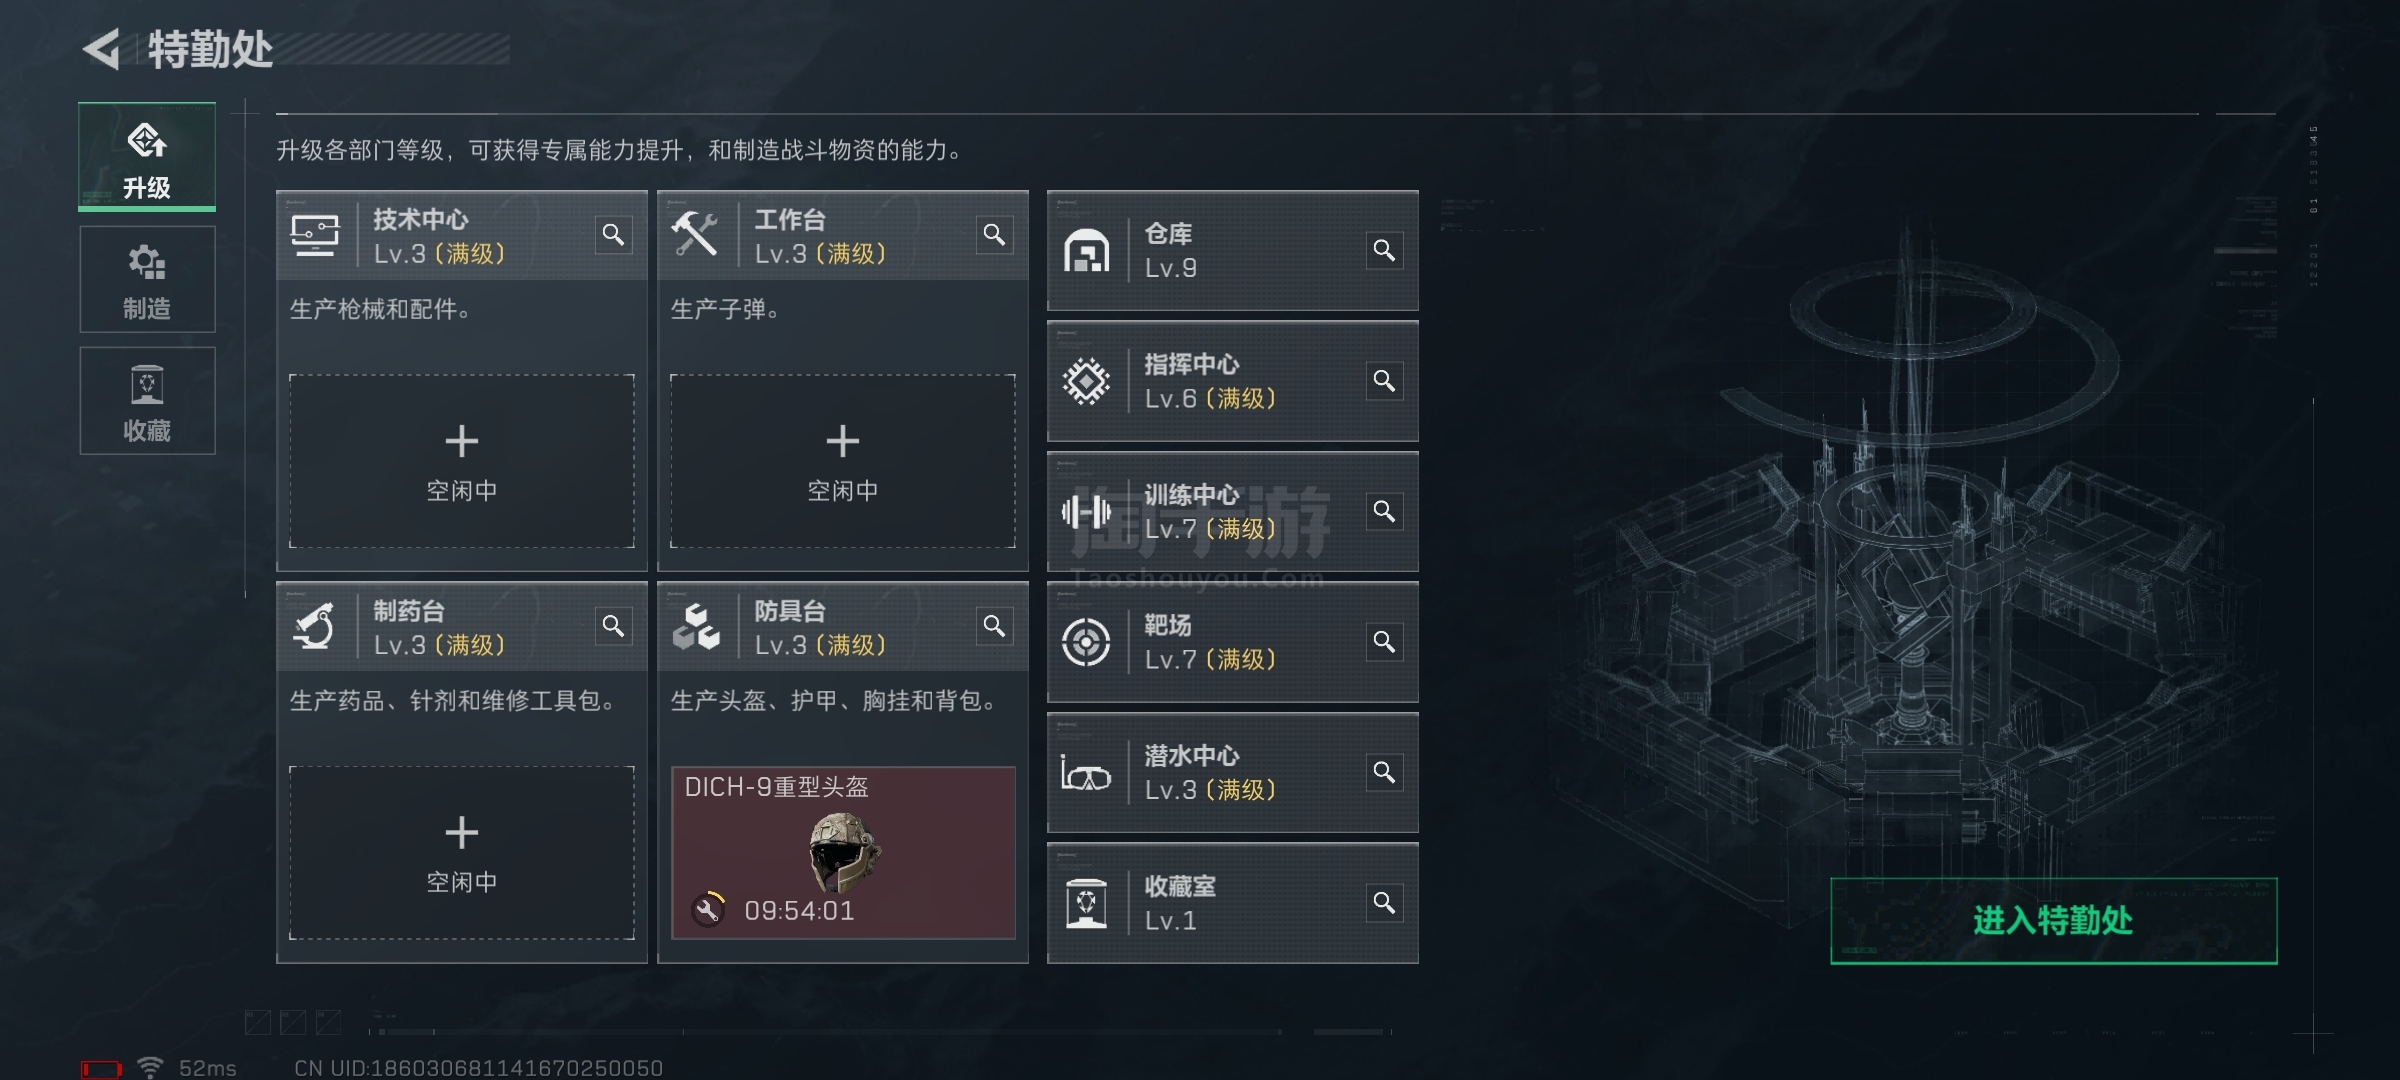The width and height of the screenshot is (2400, 1080).
Task: Click the magnifier on 制药台
Action: tap(613, 626)
